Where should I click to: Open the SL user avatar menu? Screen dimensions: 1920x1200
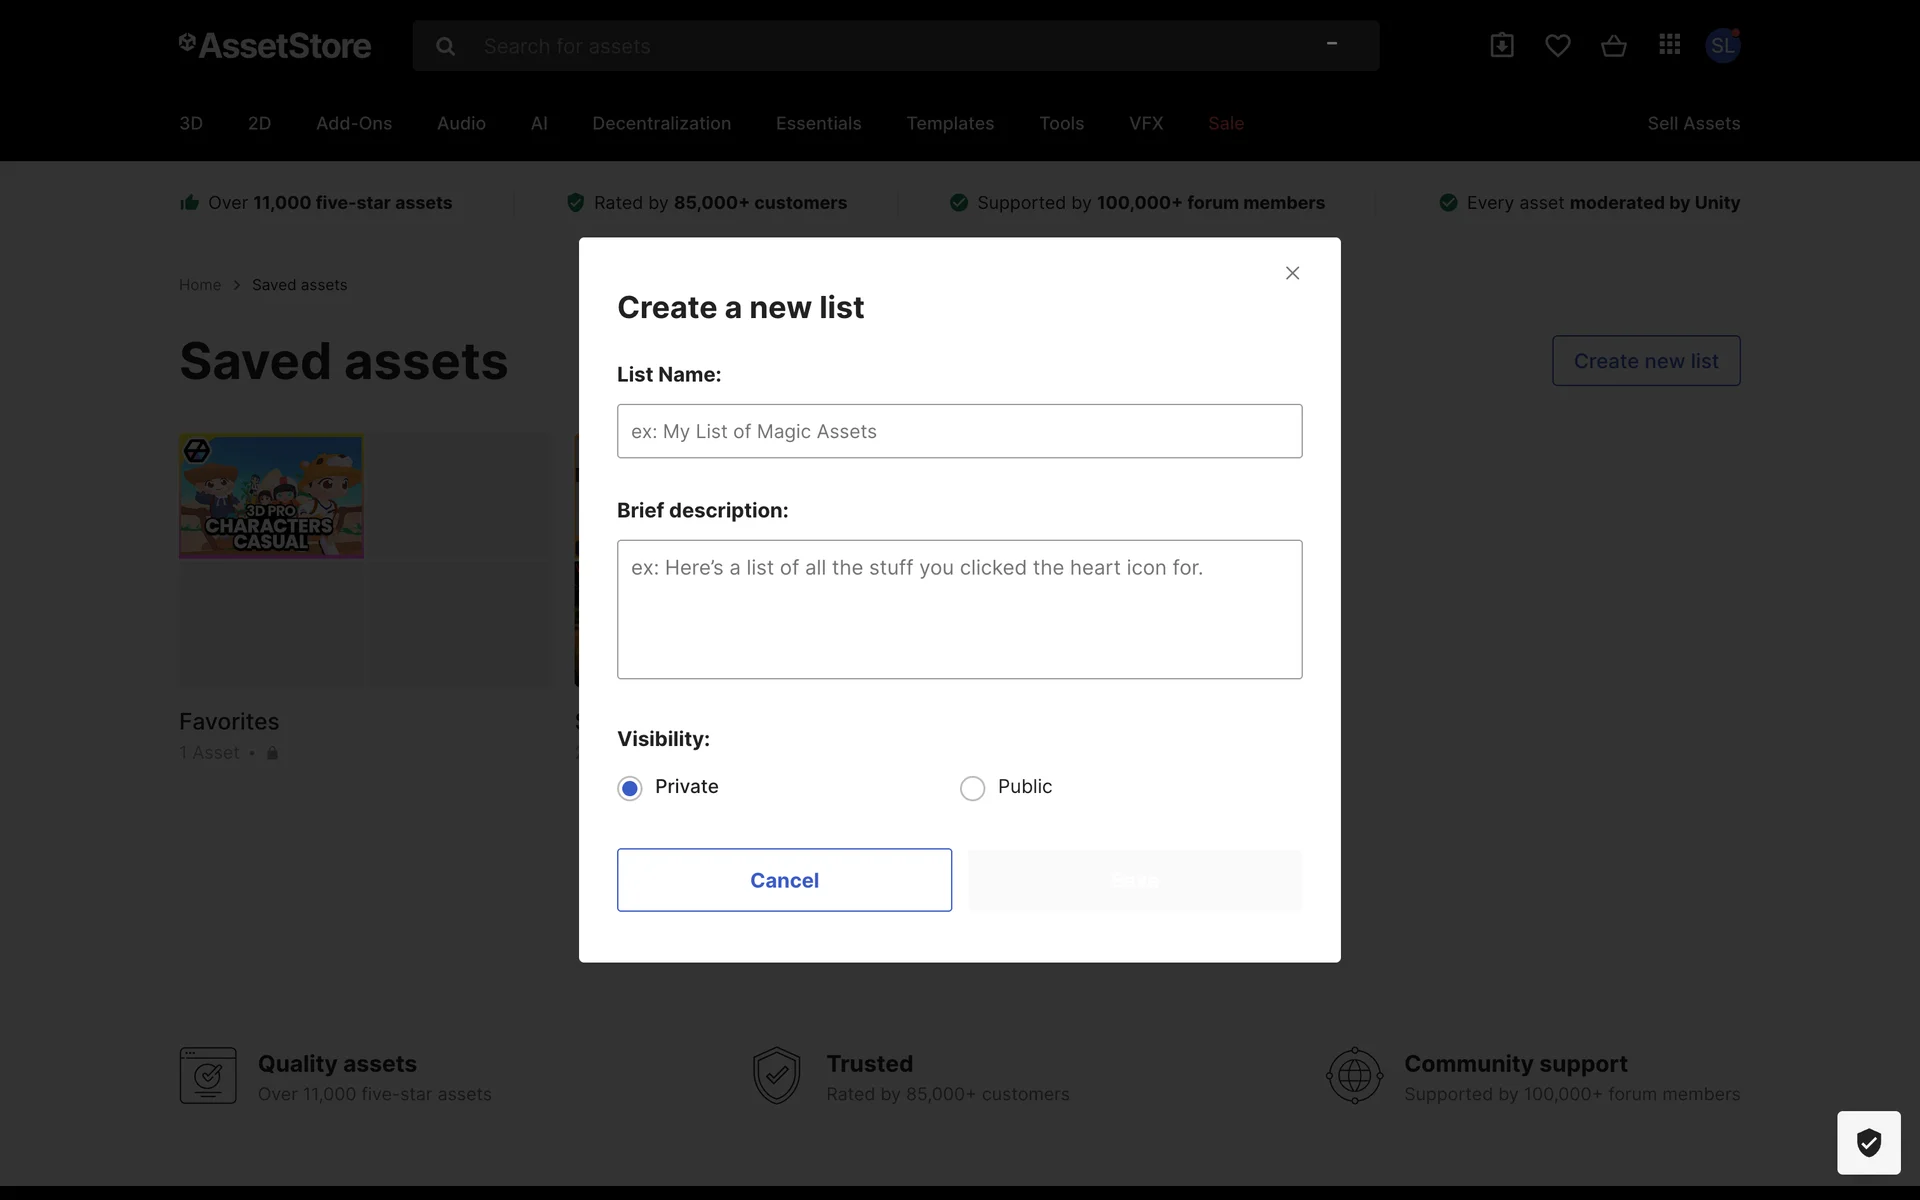[1722, 45]
